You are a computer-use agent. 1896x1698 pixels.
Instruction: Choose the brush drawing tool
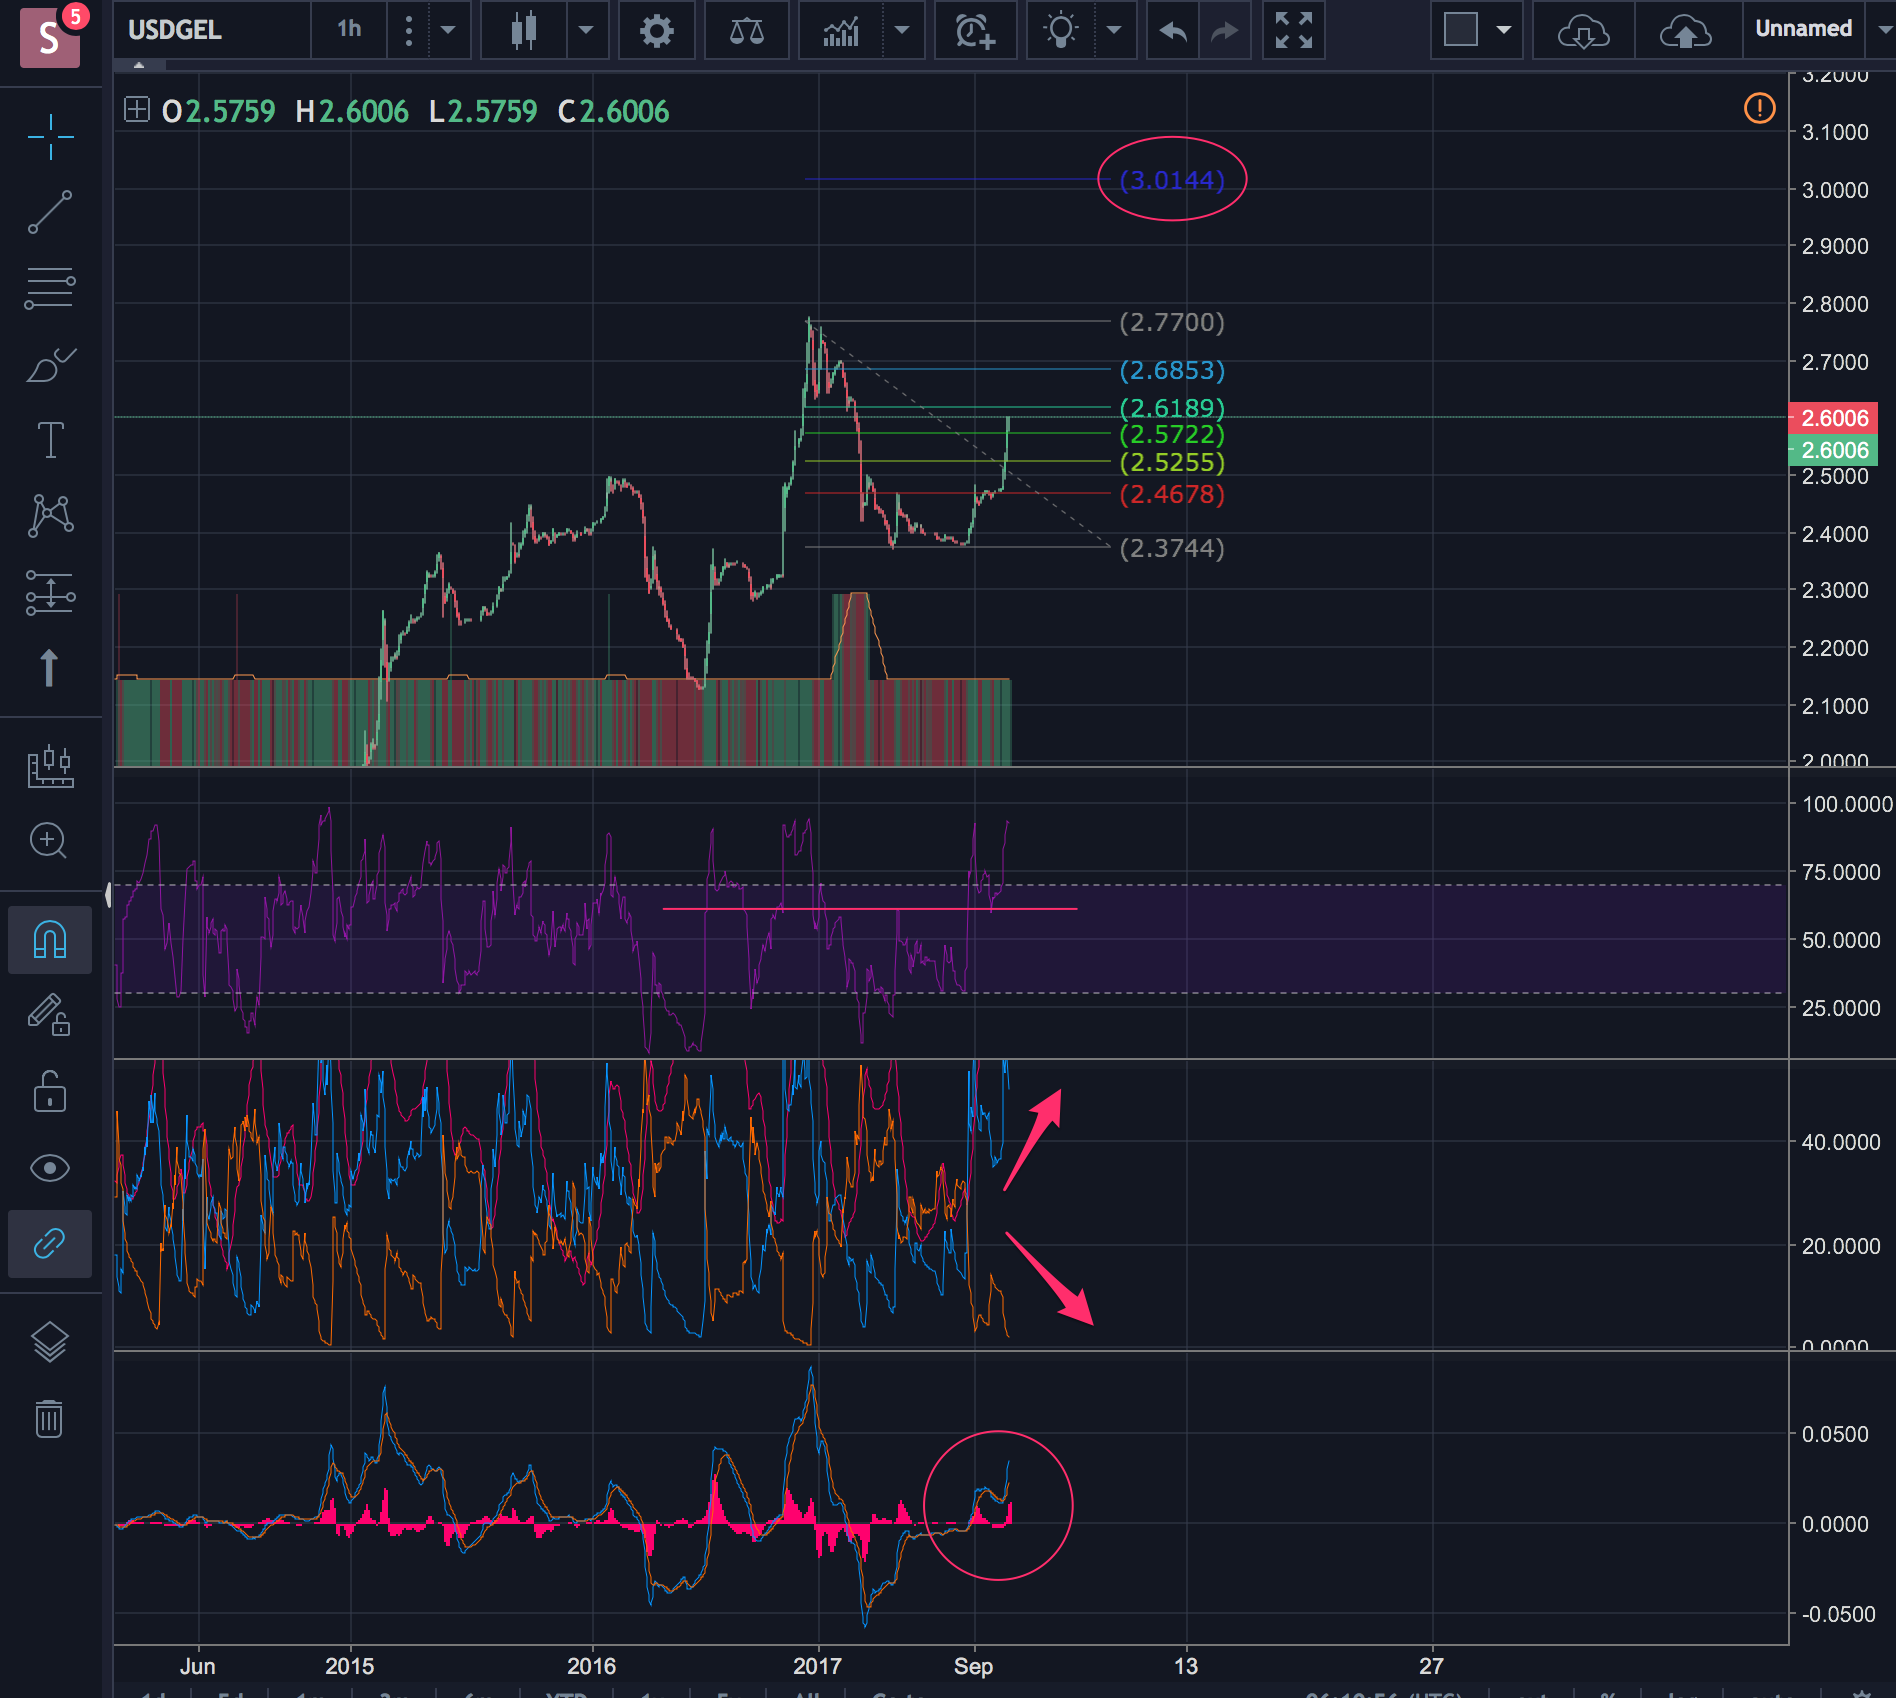tap(50, 365)
